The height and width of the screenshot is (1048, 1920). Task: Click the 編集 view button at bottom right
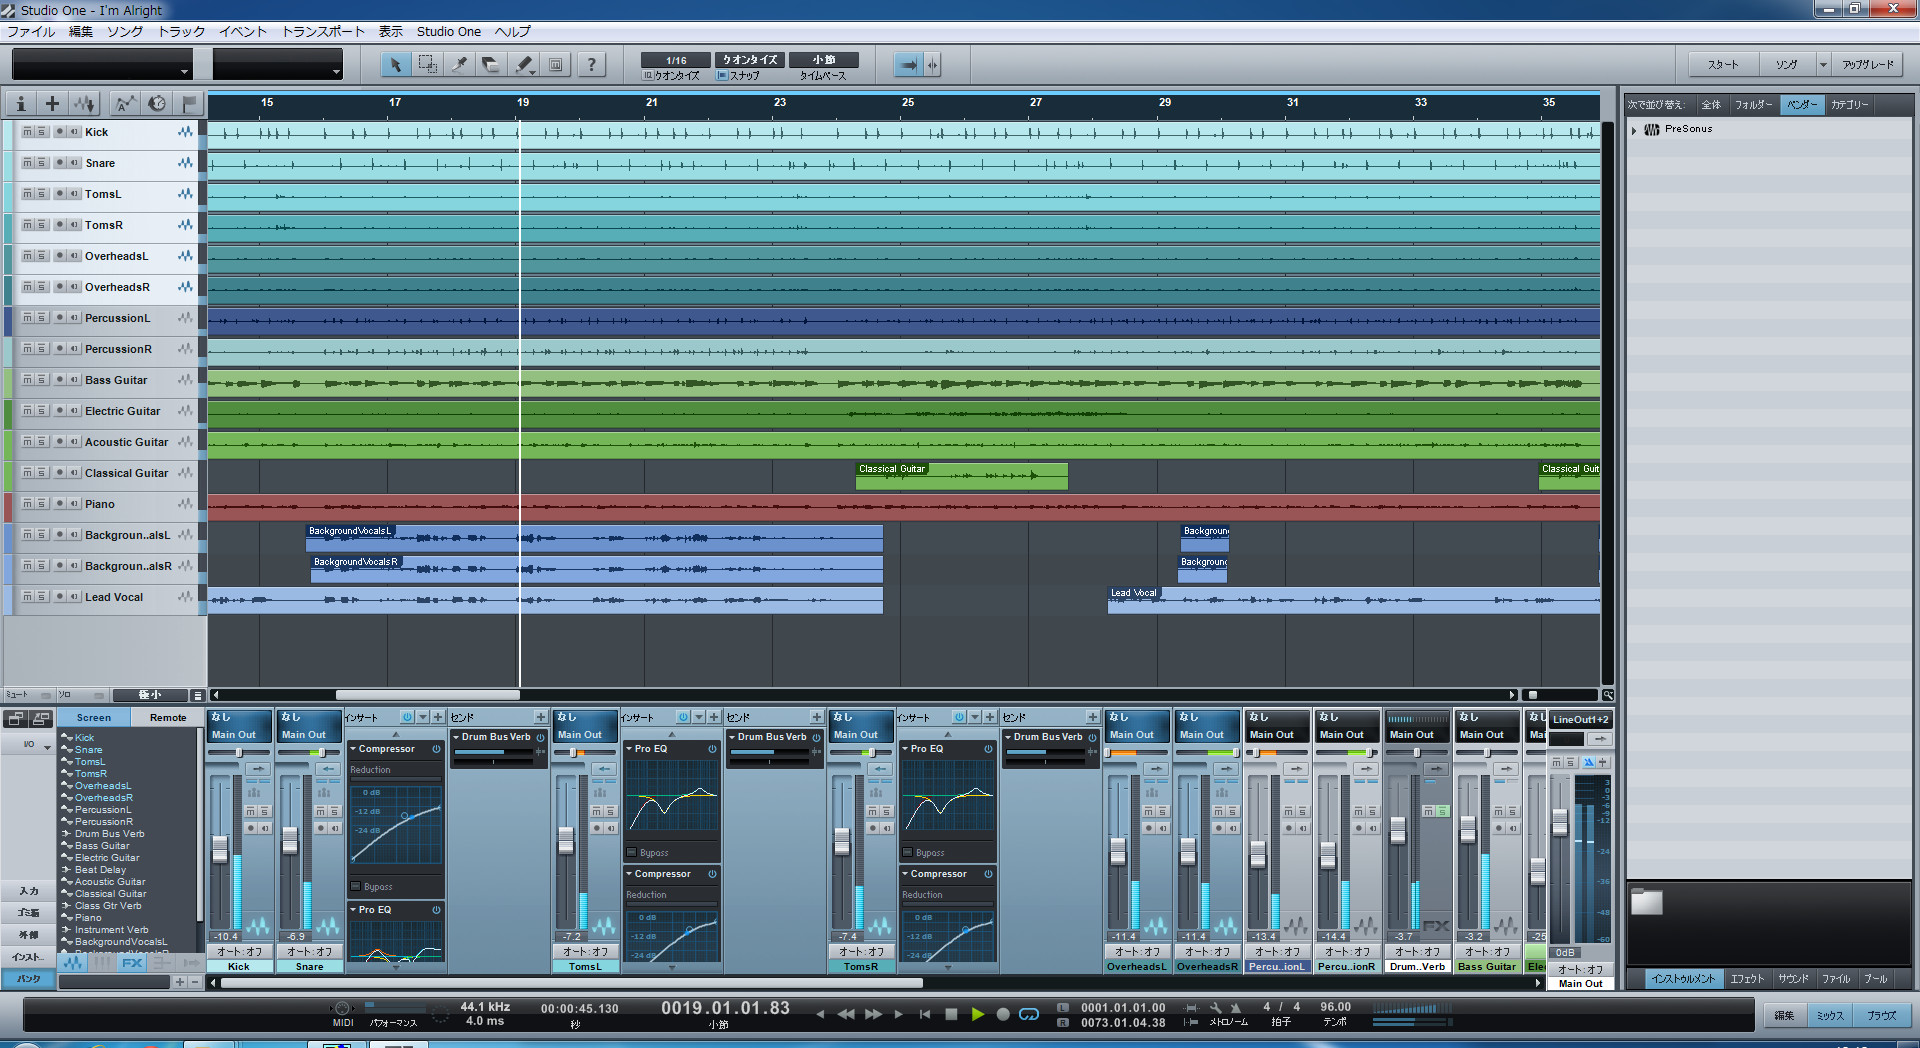coord(1784,1015)
